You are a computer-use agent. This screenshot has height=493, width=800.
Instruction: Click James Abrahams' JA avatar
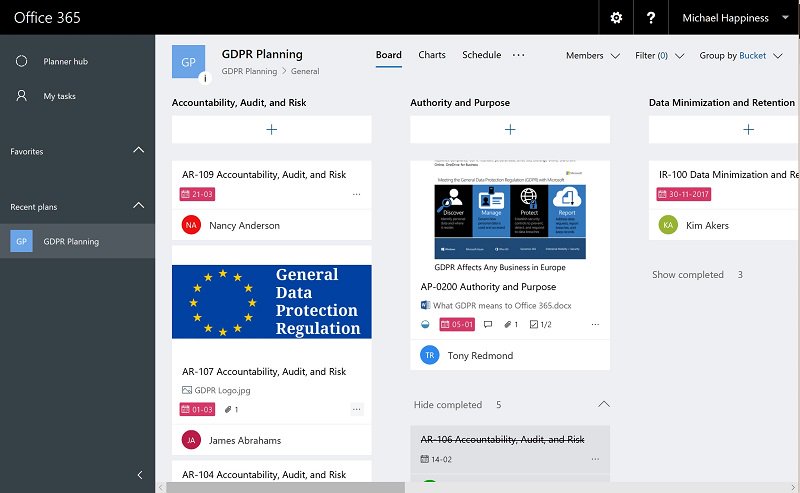[x=191, y=440]
